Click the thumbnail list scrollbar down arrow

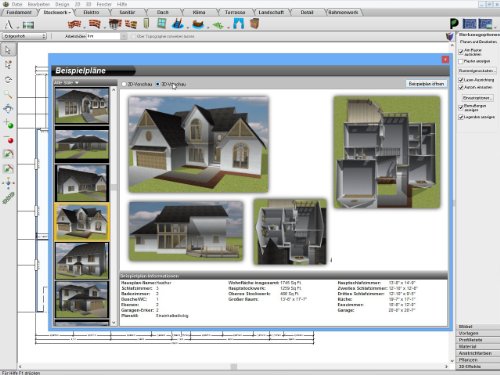[x=114, y=323]
